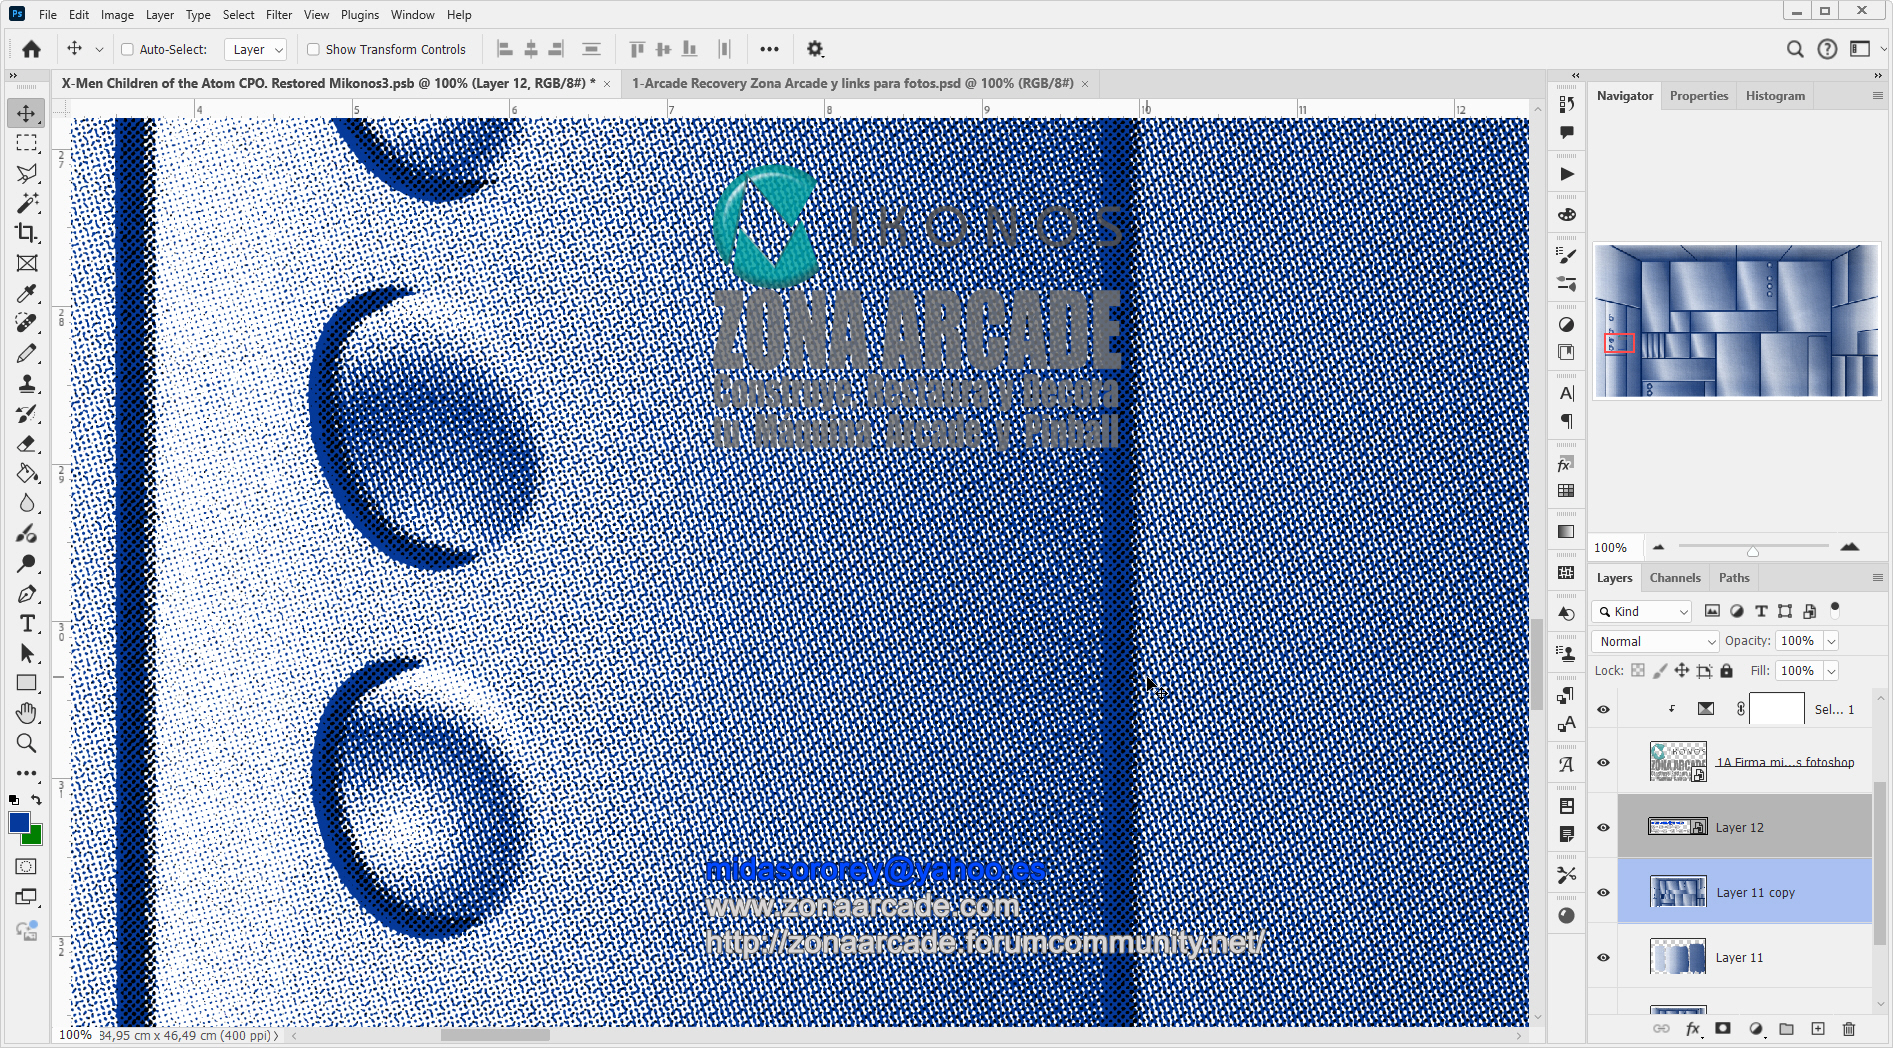Select the Rectangular Marquee tool

[27, 143]
